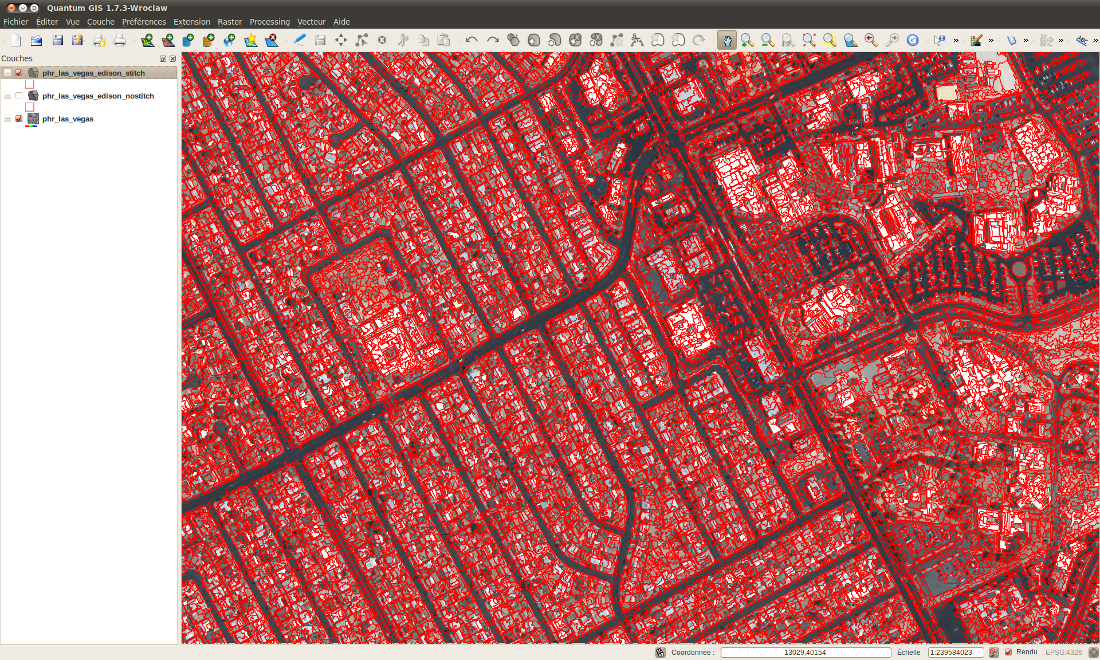Click the Zoom Out magnifier tool
Screen dimensions: 1100x660
coord(767,40)
